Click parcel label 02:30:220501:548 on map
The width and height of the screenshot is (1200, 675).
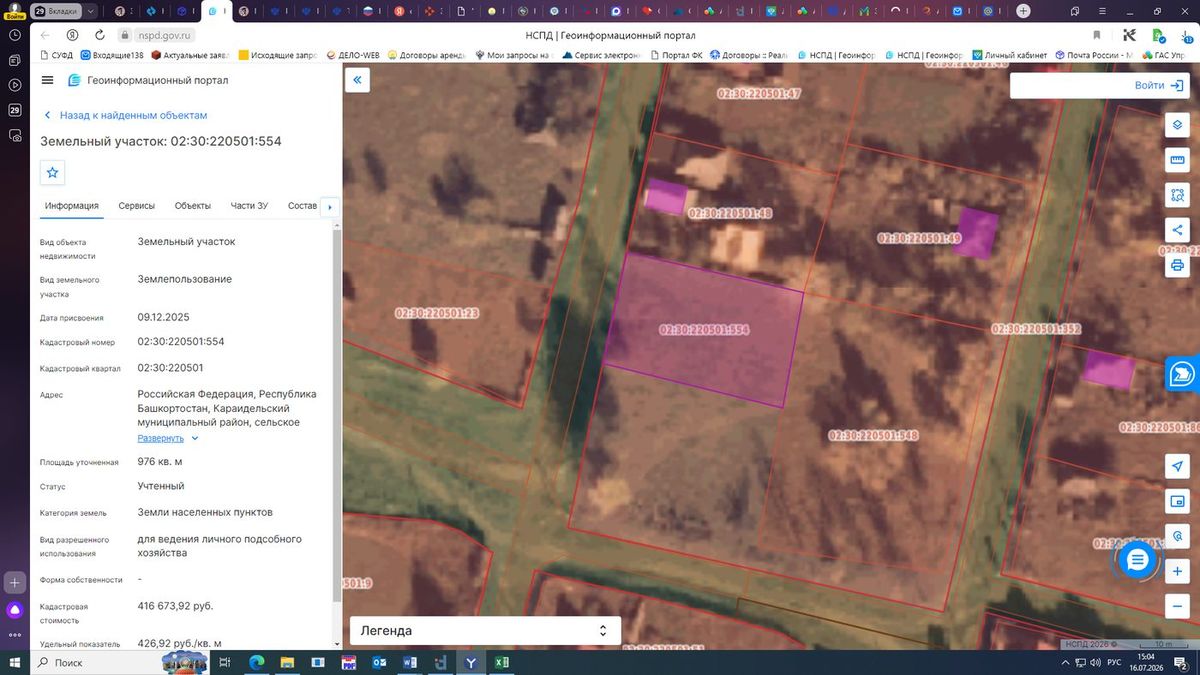pos(874,435)
